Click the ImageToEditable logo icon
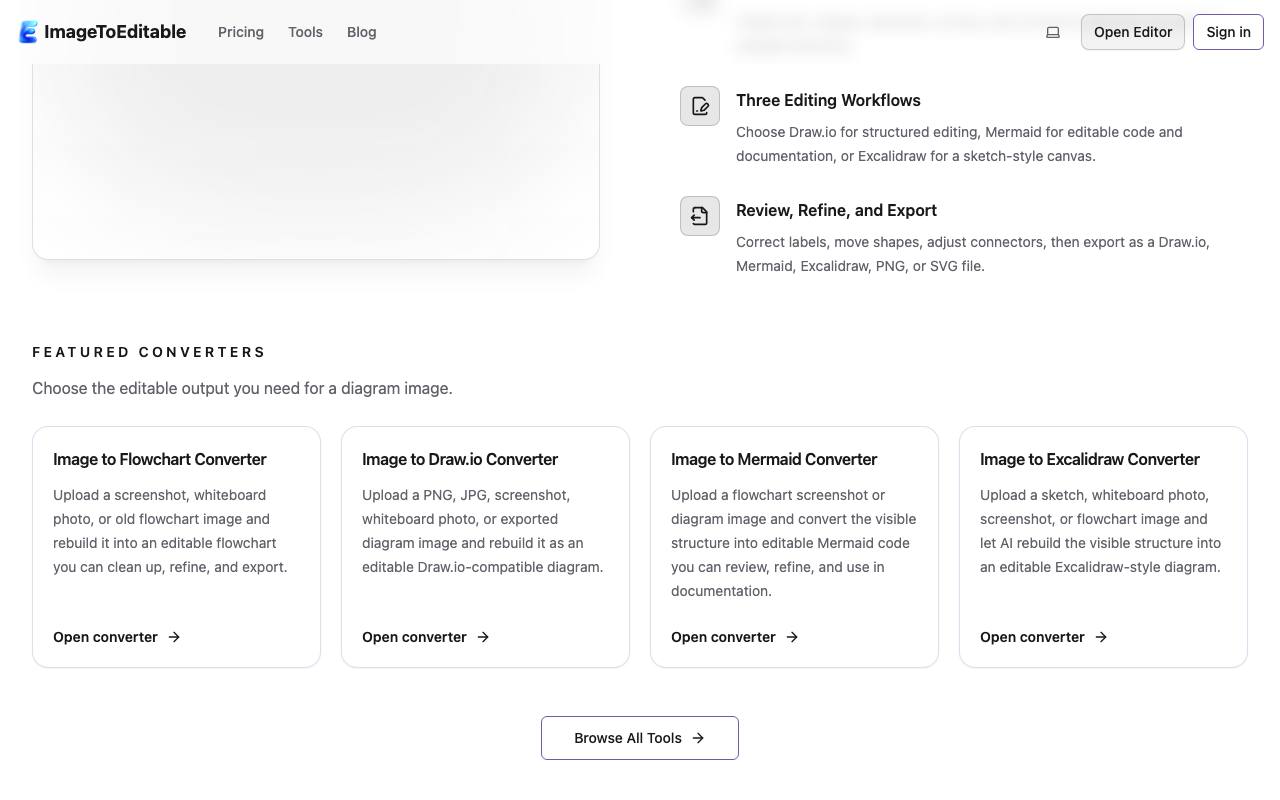This screenshot has width=1280, height=800. (29, 32)
